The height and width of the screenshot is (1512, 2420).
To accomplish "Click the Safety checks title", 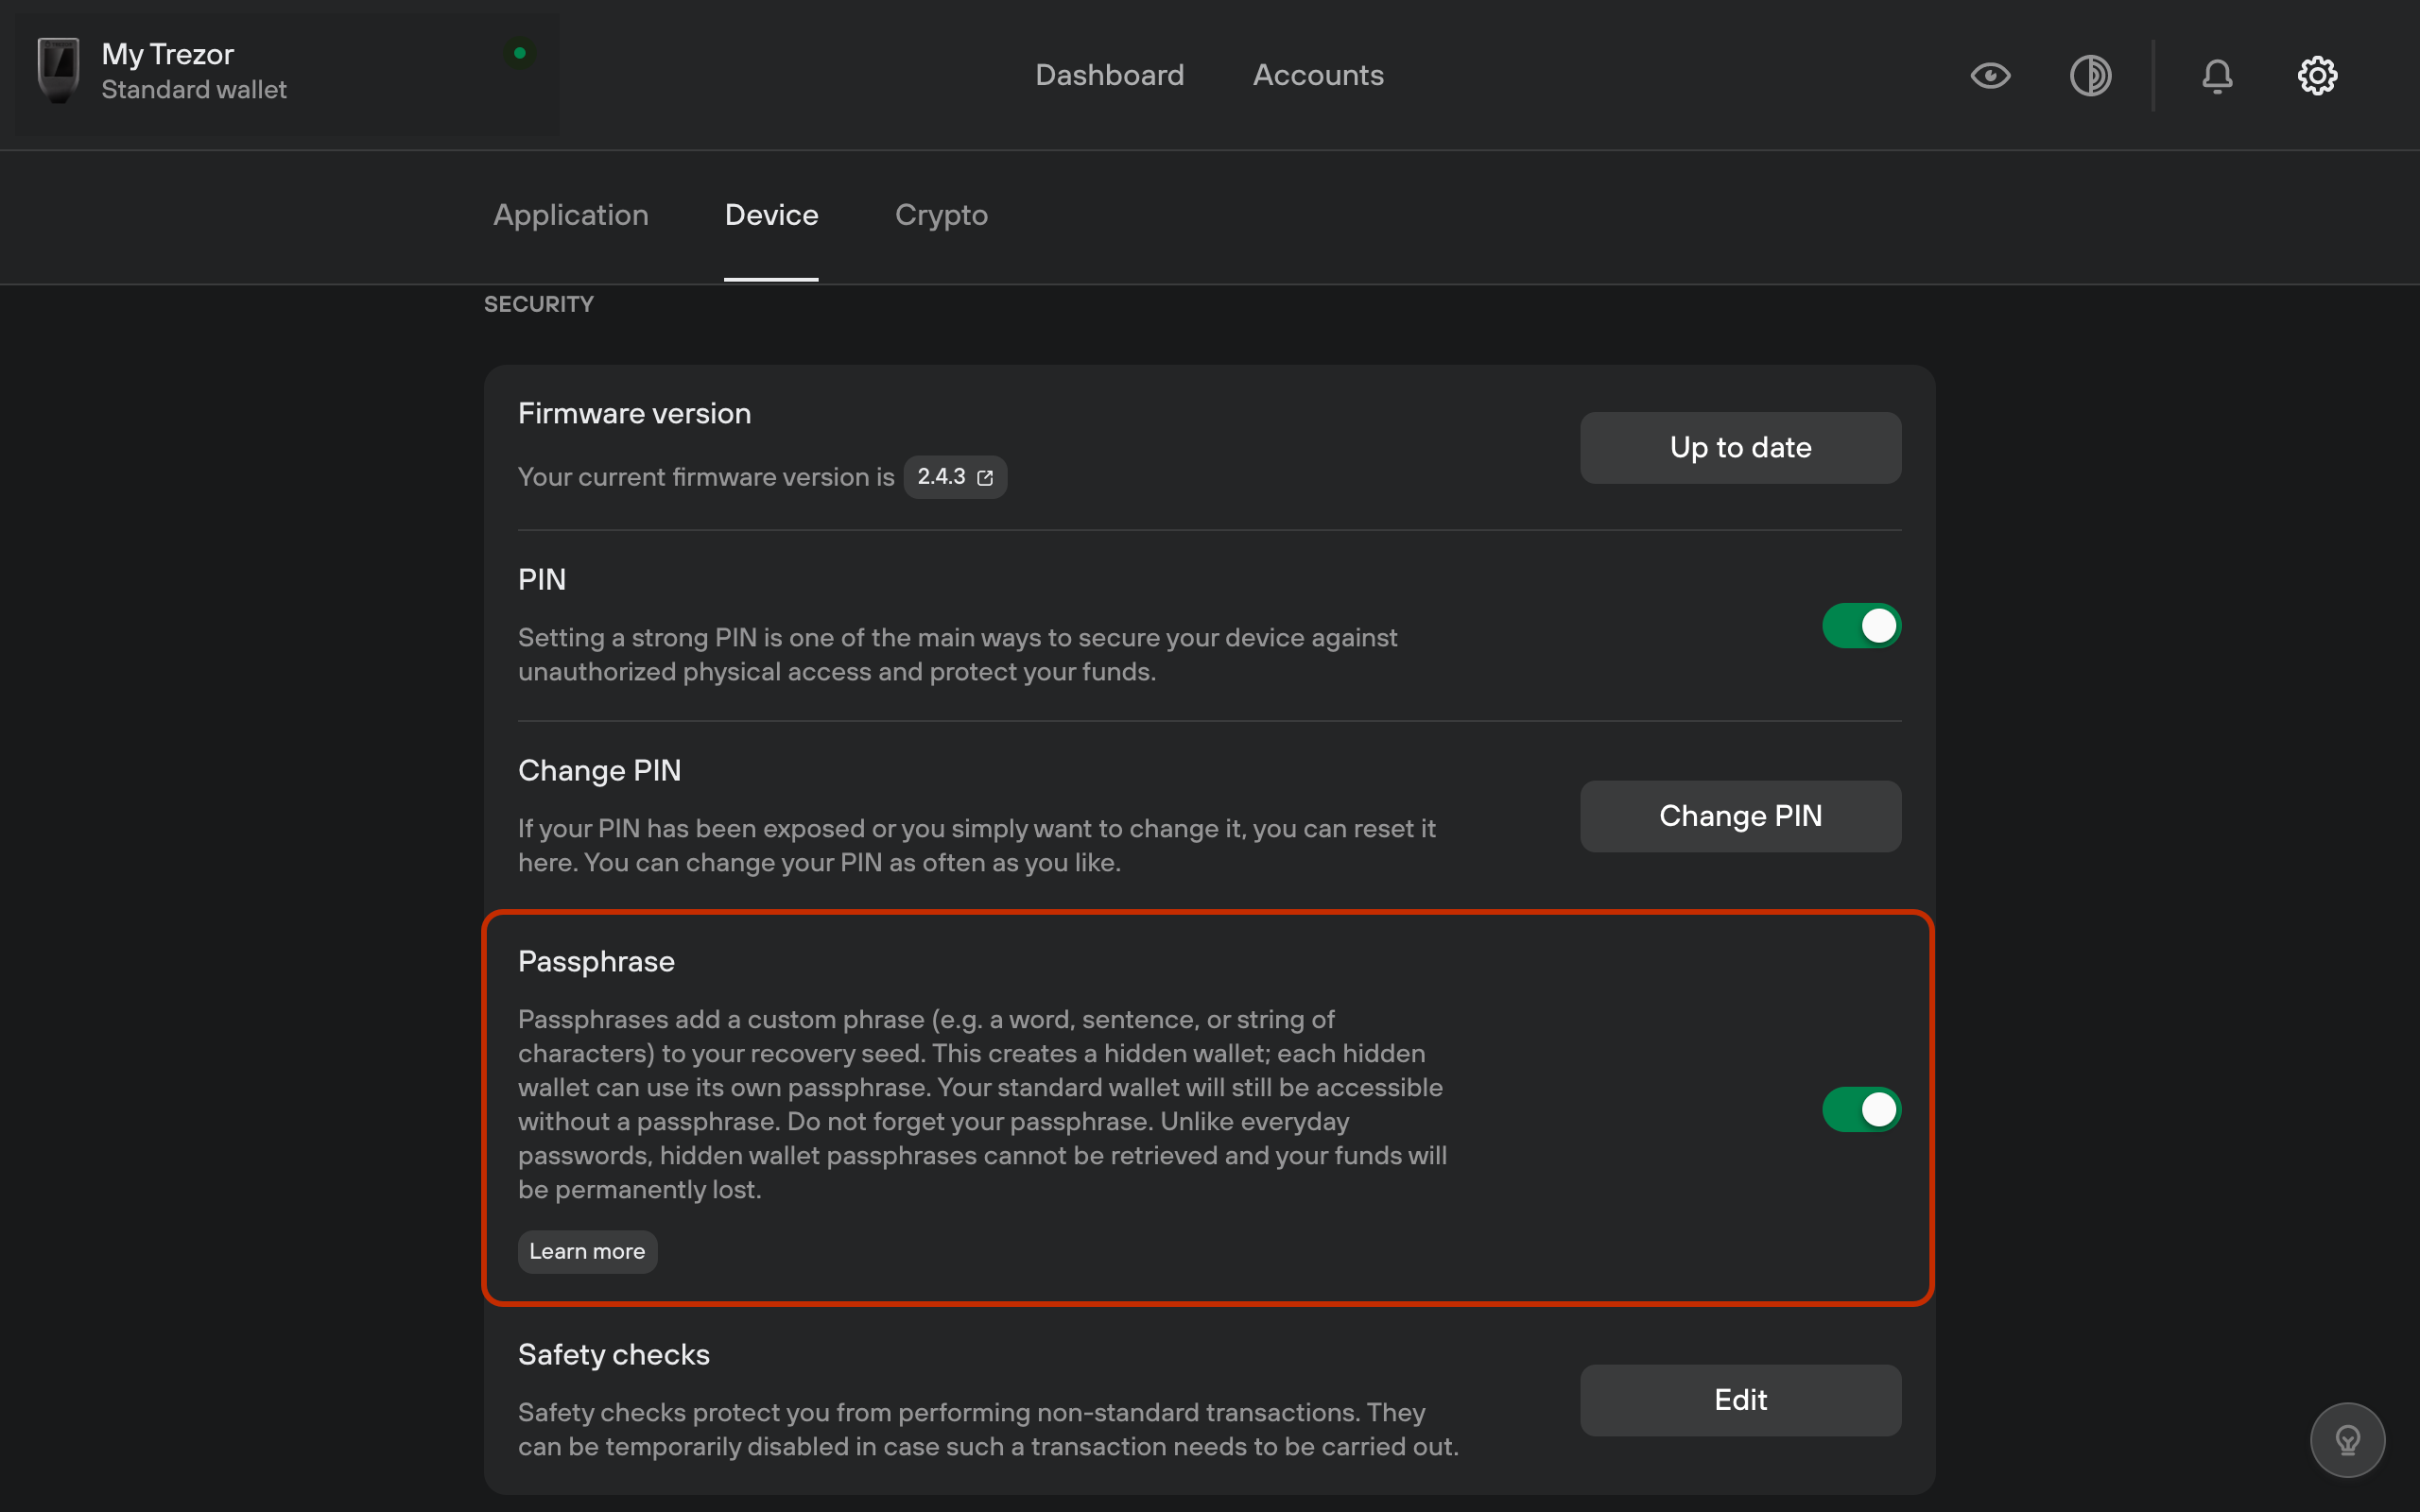I will [x=614, y=1354].
